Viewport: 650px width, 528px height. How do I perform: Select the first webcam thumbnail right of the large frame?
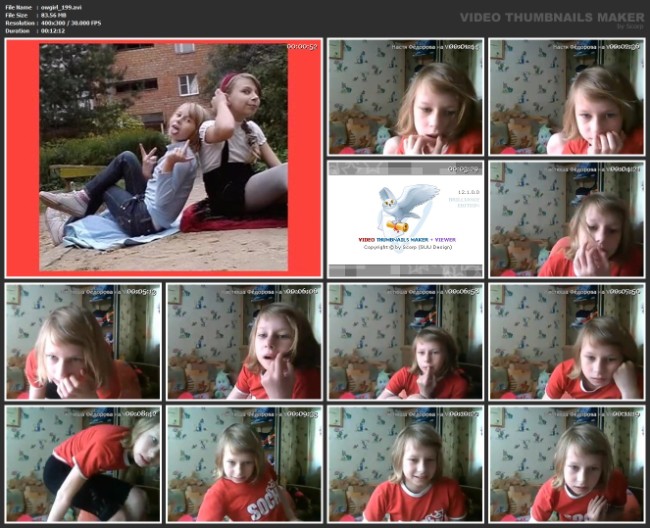click(x=405, y=96)
